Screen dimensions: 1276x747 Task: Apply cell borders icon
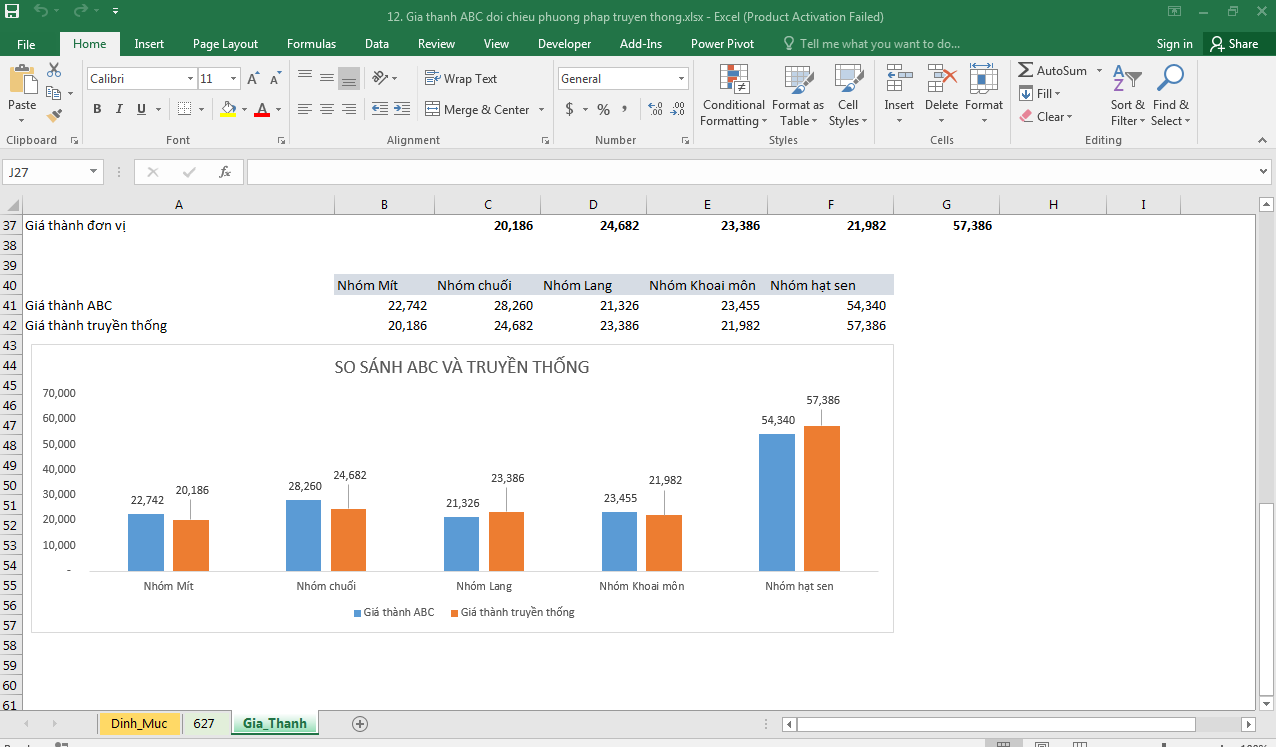click(184, 109)
